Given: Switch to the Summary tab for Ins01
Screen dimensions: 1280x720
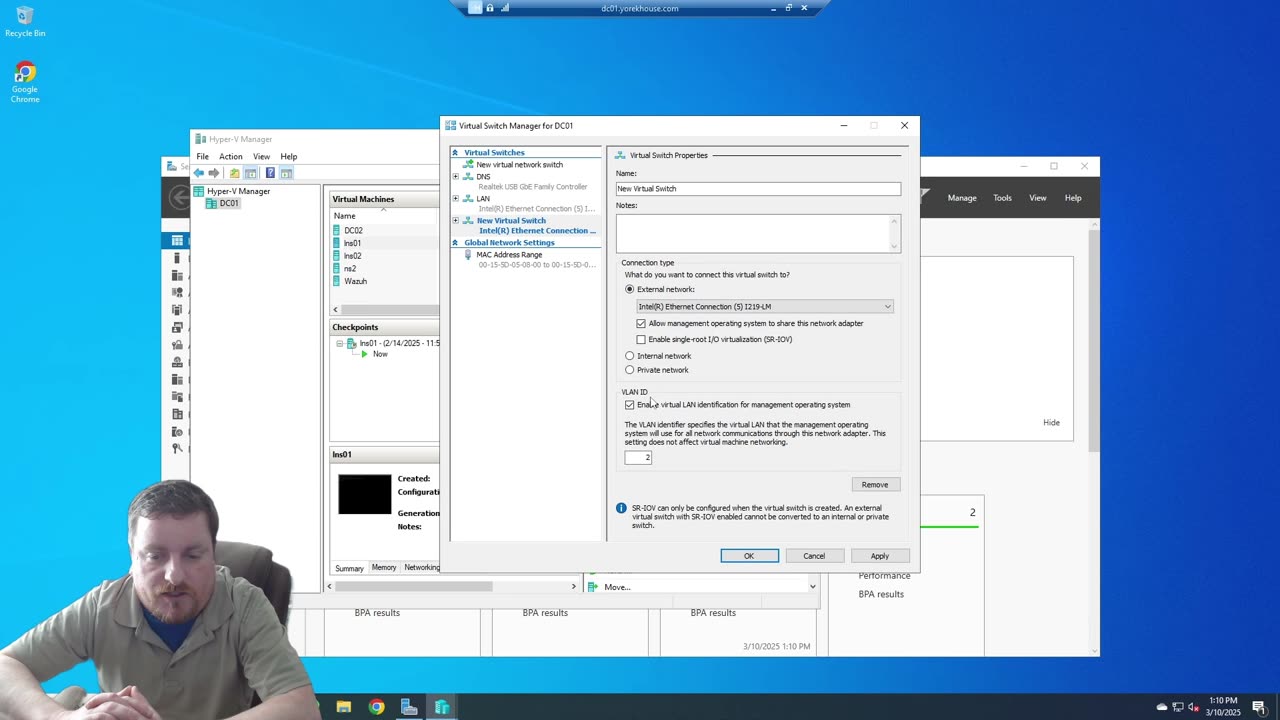Looking at the screenshot, I should coord(349,568).
